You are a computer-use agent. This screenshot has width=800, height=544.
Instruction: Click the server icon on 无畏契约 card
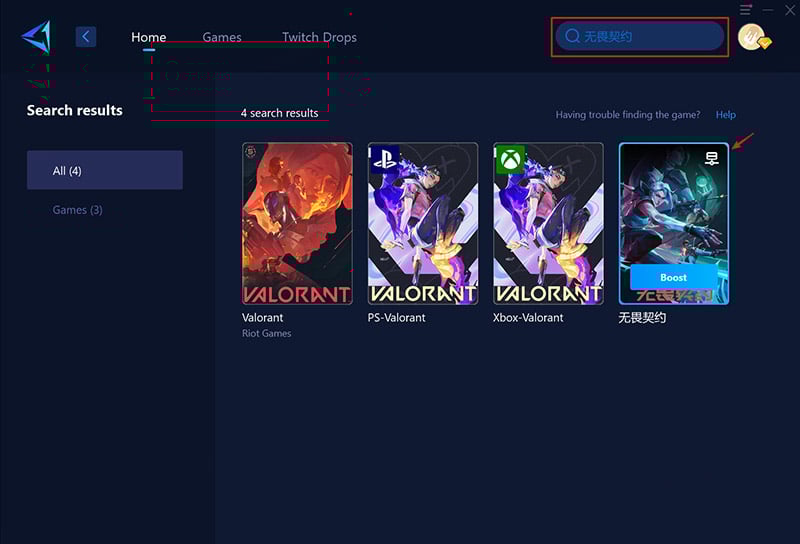click(712, 159)
